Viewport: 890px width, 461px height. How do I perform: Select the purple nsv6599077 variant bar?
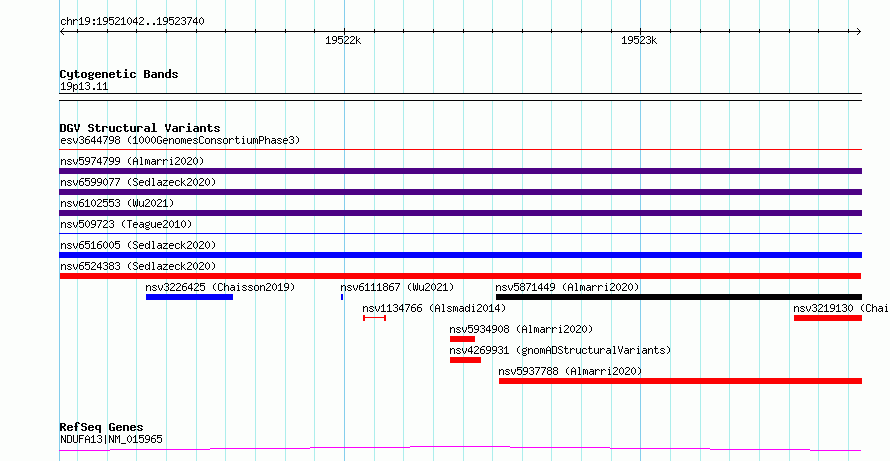point(460,192)
